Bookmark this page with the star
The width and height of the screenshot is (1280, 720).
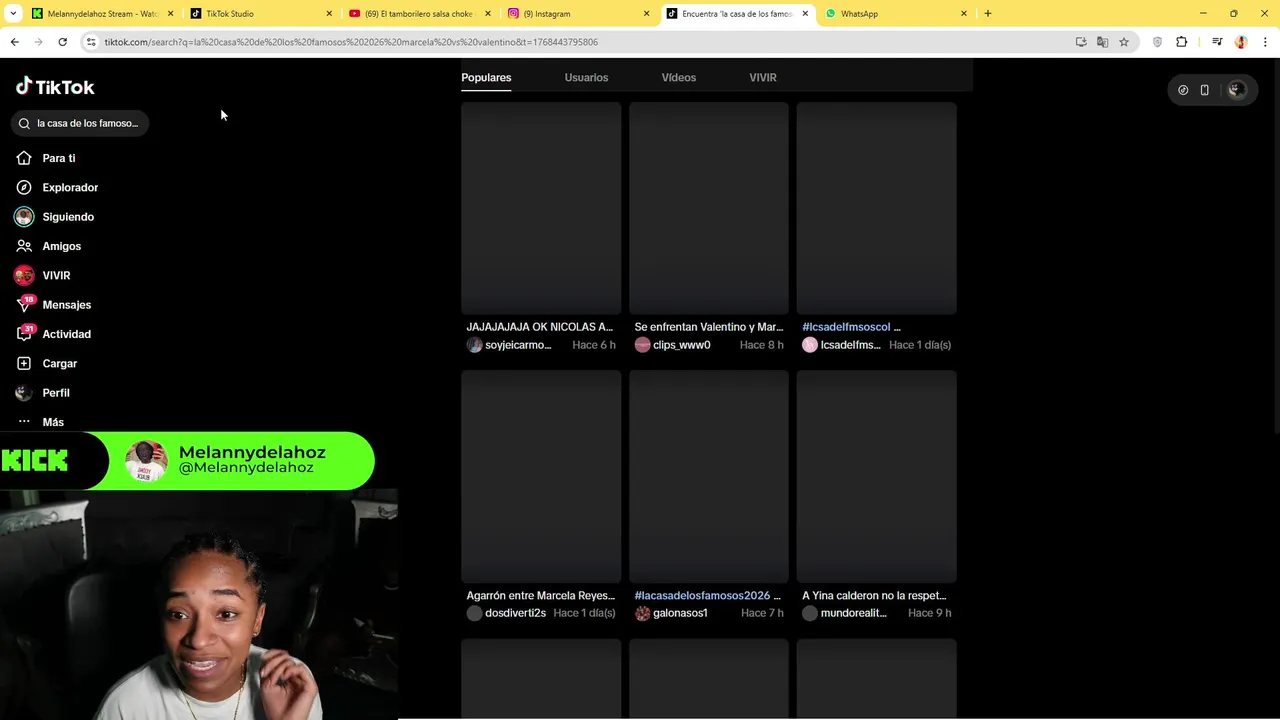click(x=1124, y=42)
